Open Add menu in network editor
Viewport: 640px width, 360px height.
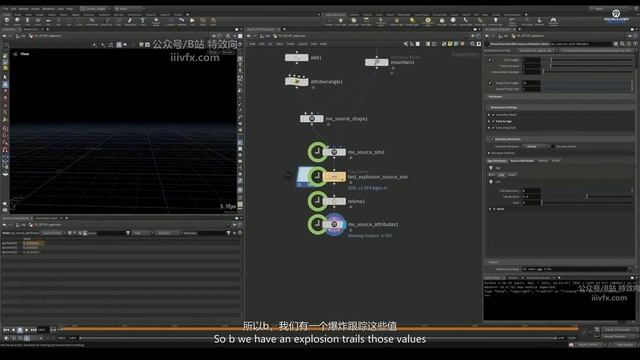[x=252, y=44]
